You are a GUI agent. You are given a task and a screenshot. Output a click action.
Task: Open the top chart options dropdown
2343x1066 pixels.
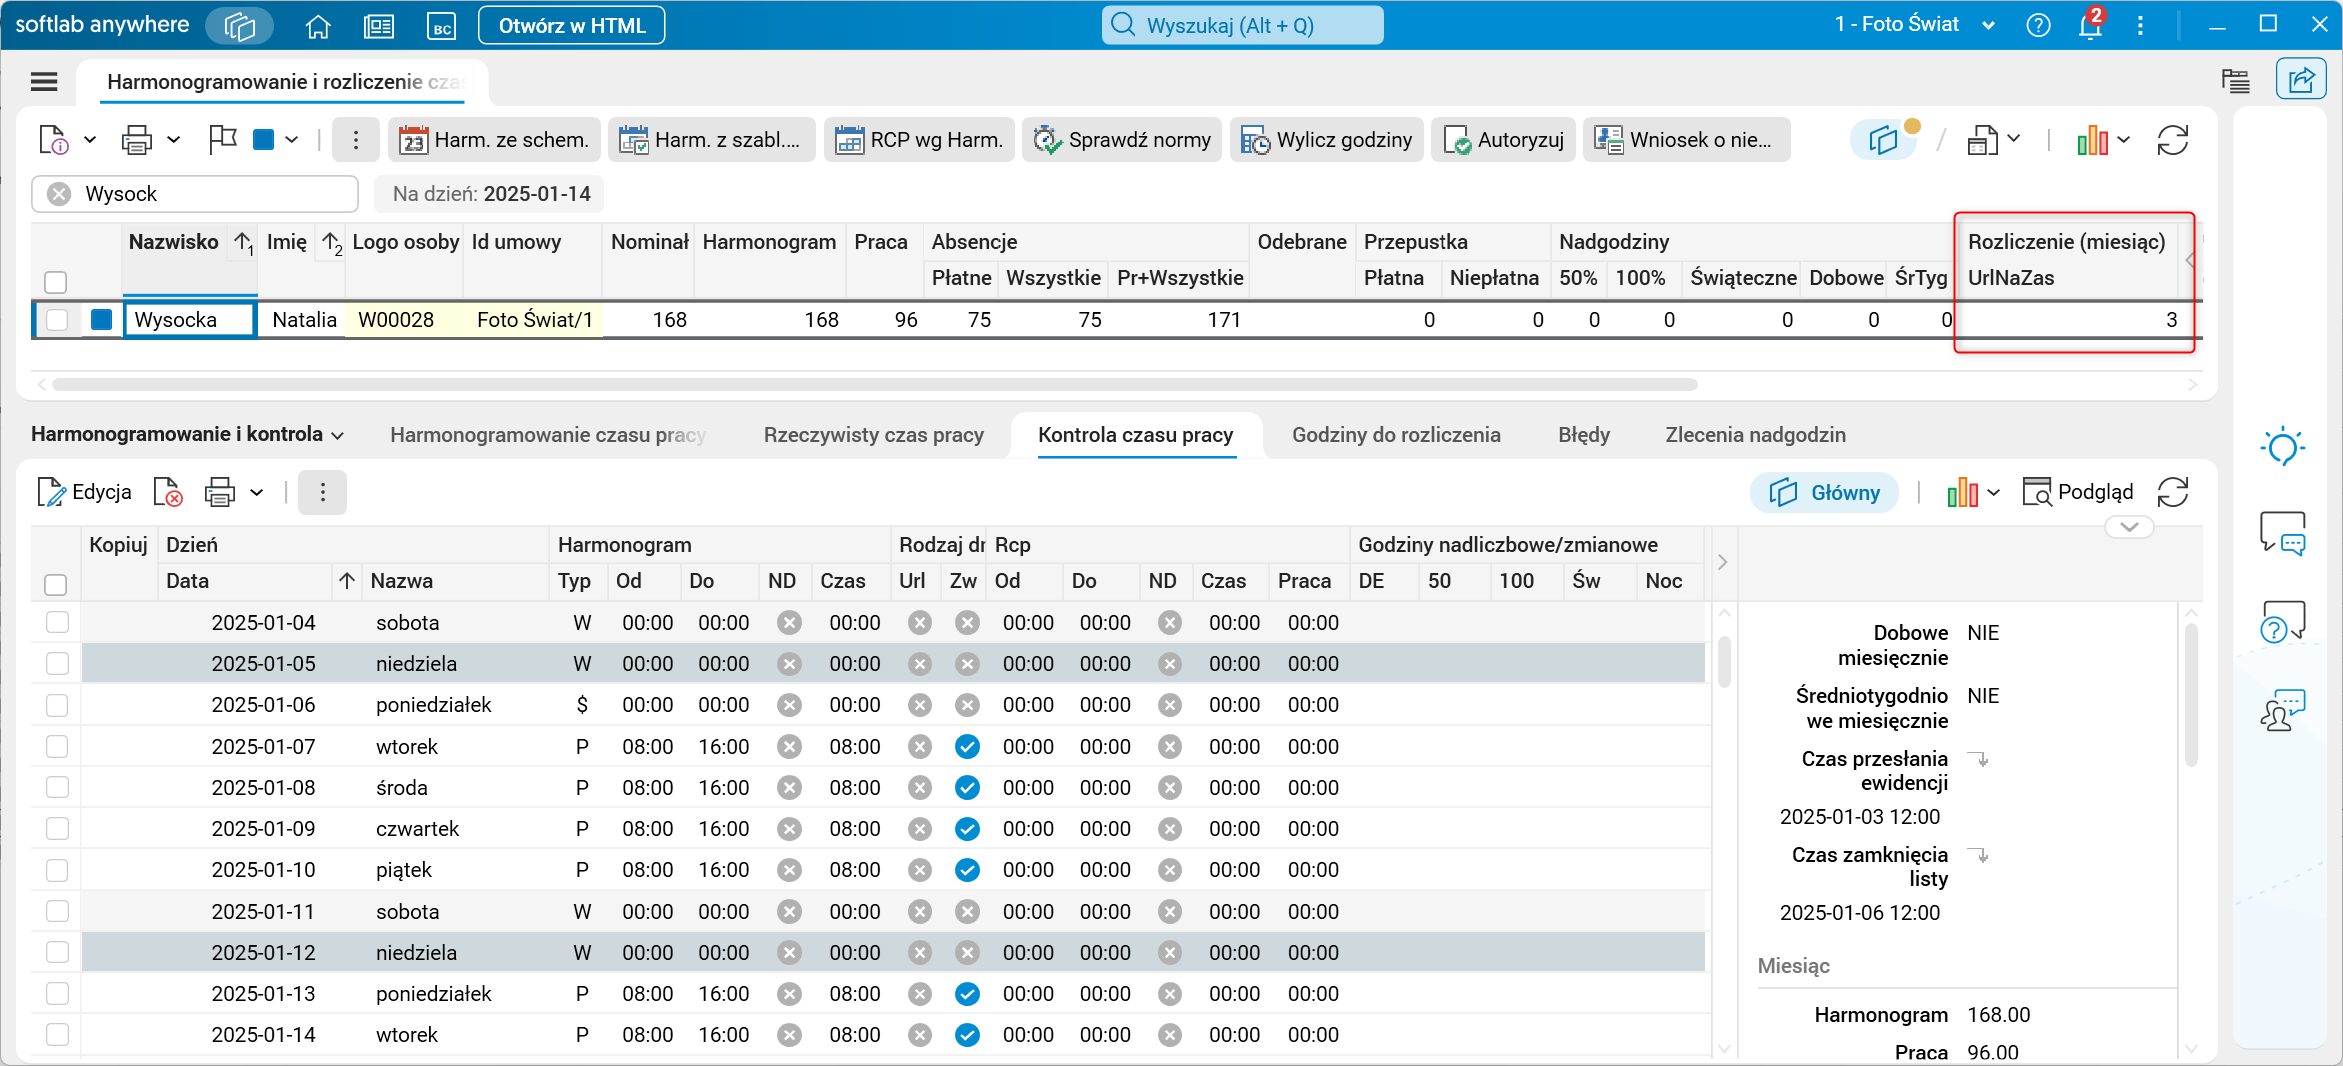tap(2124, 140)
